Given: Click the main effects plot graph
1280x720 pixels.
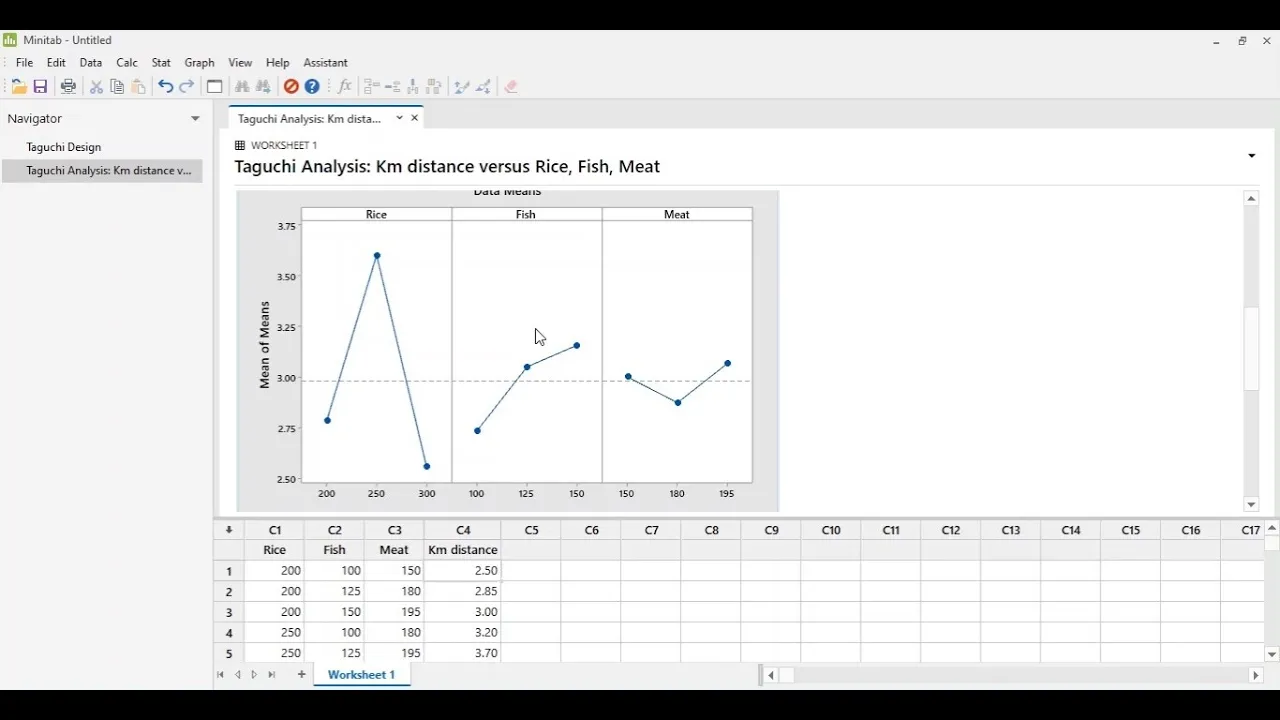Looking at the screenshot, I should click(x=508, y=351).
